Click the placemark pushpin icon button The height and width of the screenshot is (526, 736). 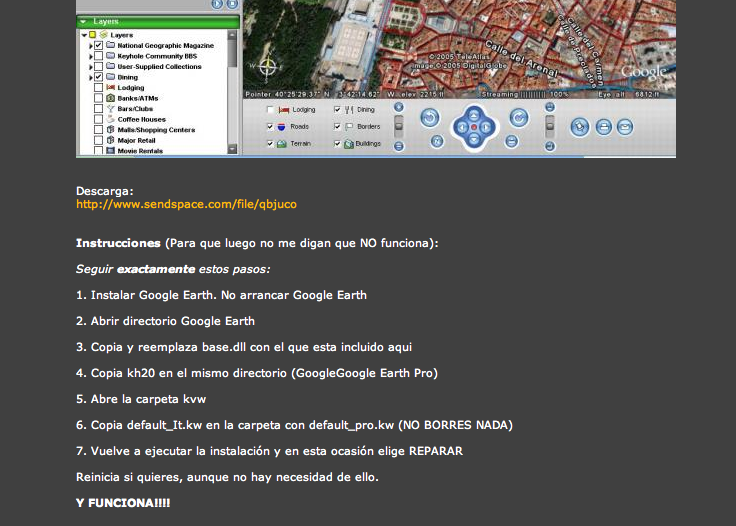click(580, 127)
